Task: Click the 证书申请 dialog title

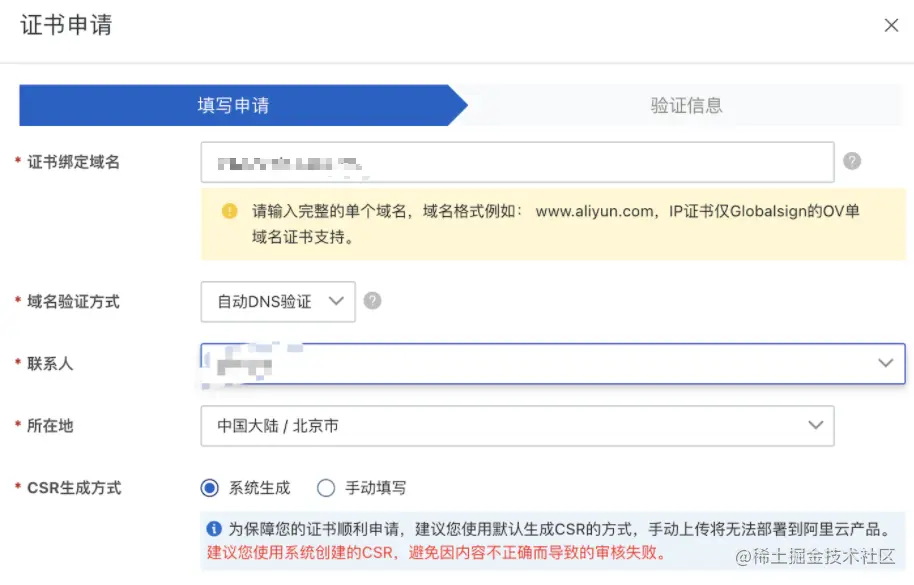Action: click(x=66, y=25)
